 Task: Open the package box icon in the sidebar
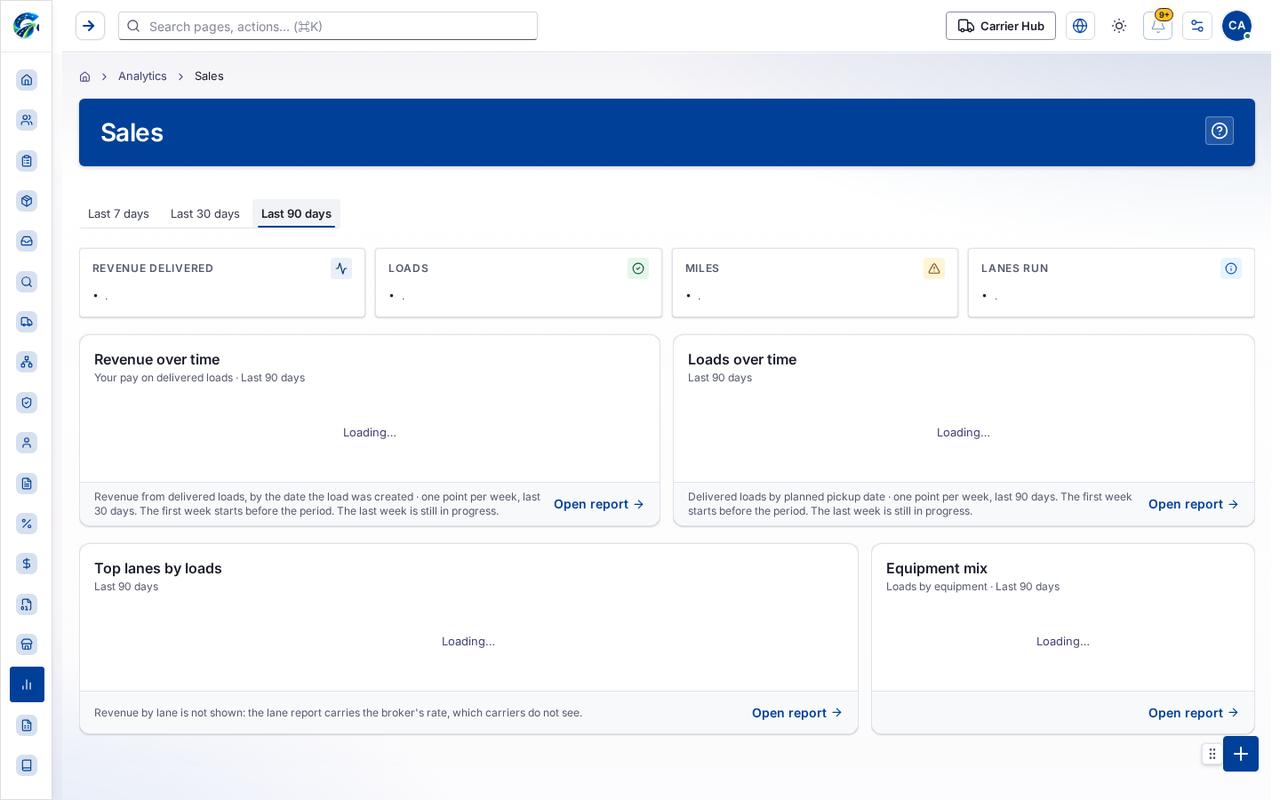click(27, 201)
